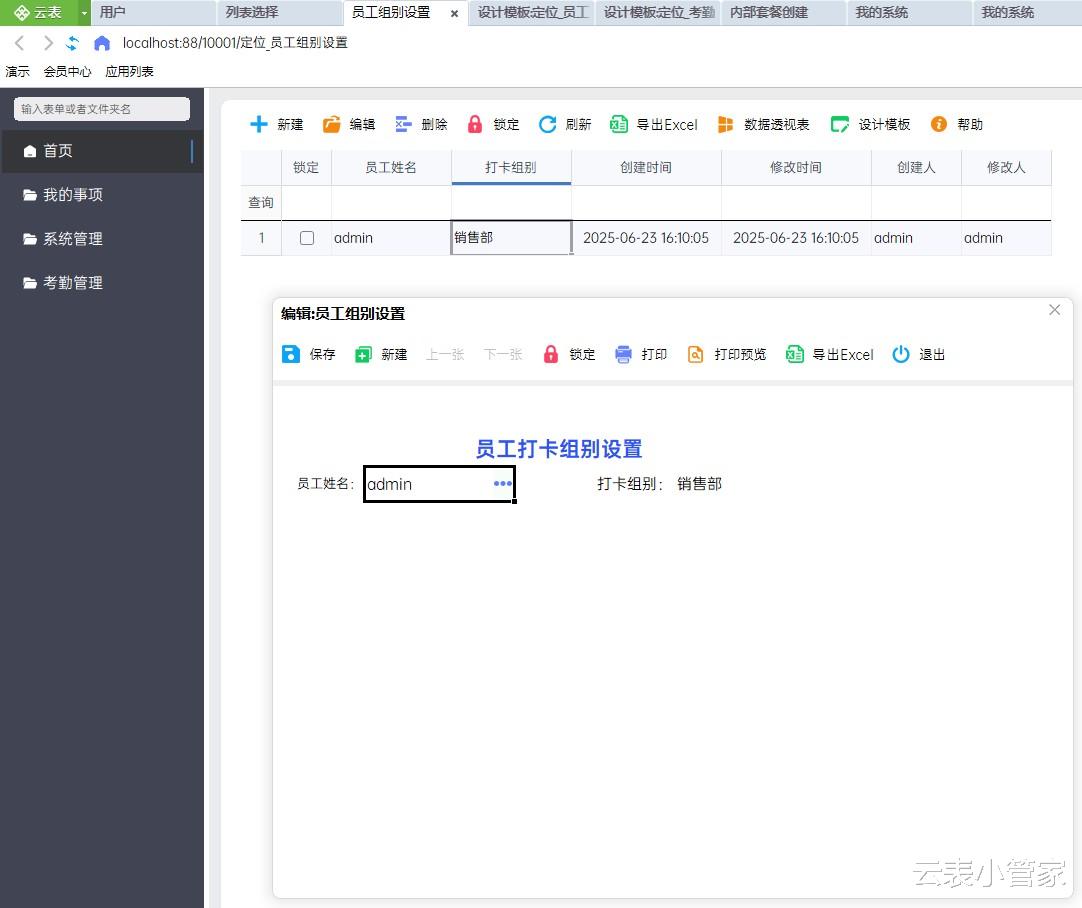Open 应用列表 link

[x=129, y=71]
